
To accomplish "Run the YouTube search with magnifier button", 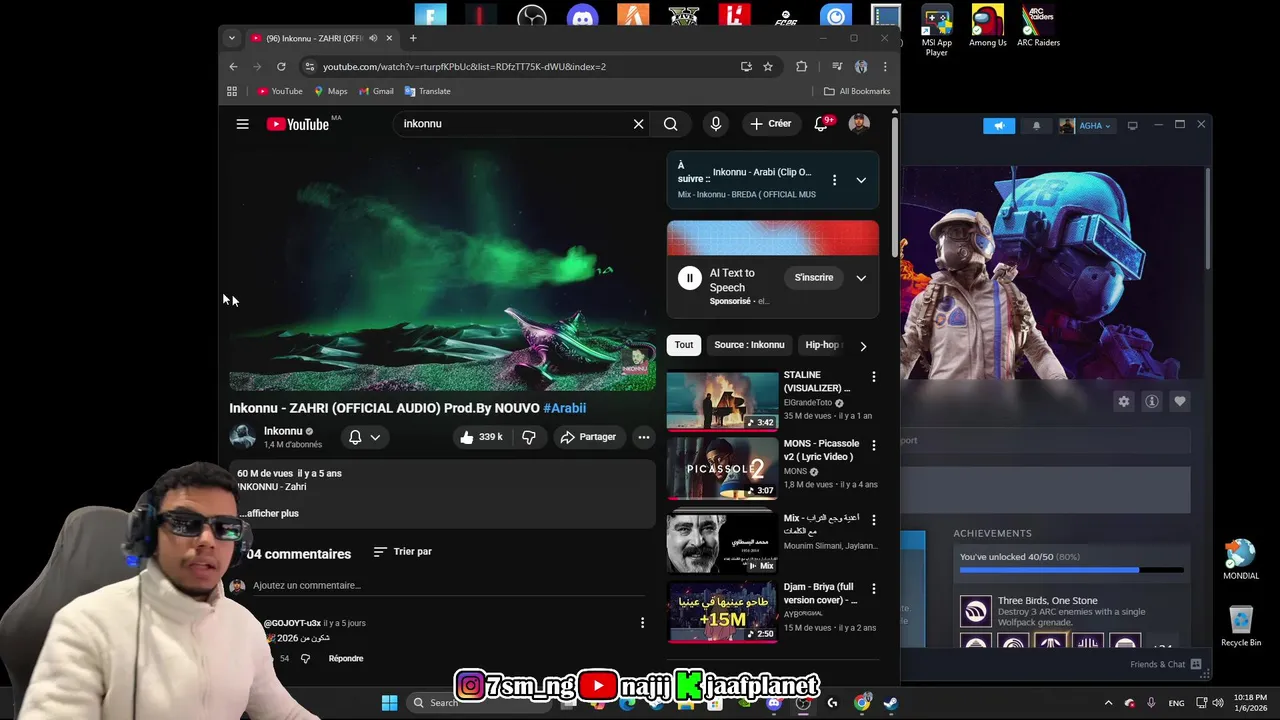I will pos(671,124).
